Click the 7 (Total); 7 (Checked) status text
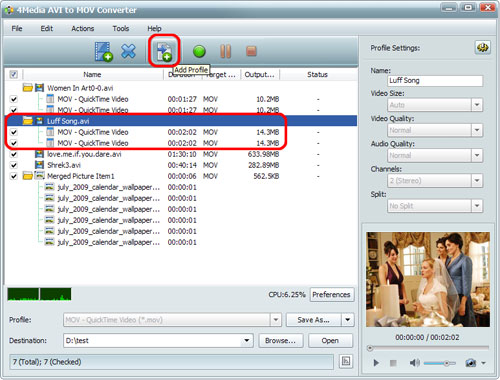Screen dimensions: 500x380 point(47,362)
